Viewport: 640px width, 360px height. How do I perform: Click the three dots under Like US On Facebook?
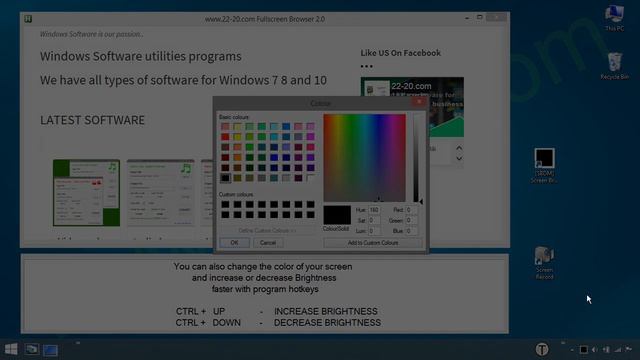pyautogui.click(x=367, y=66)
